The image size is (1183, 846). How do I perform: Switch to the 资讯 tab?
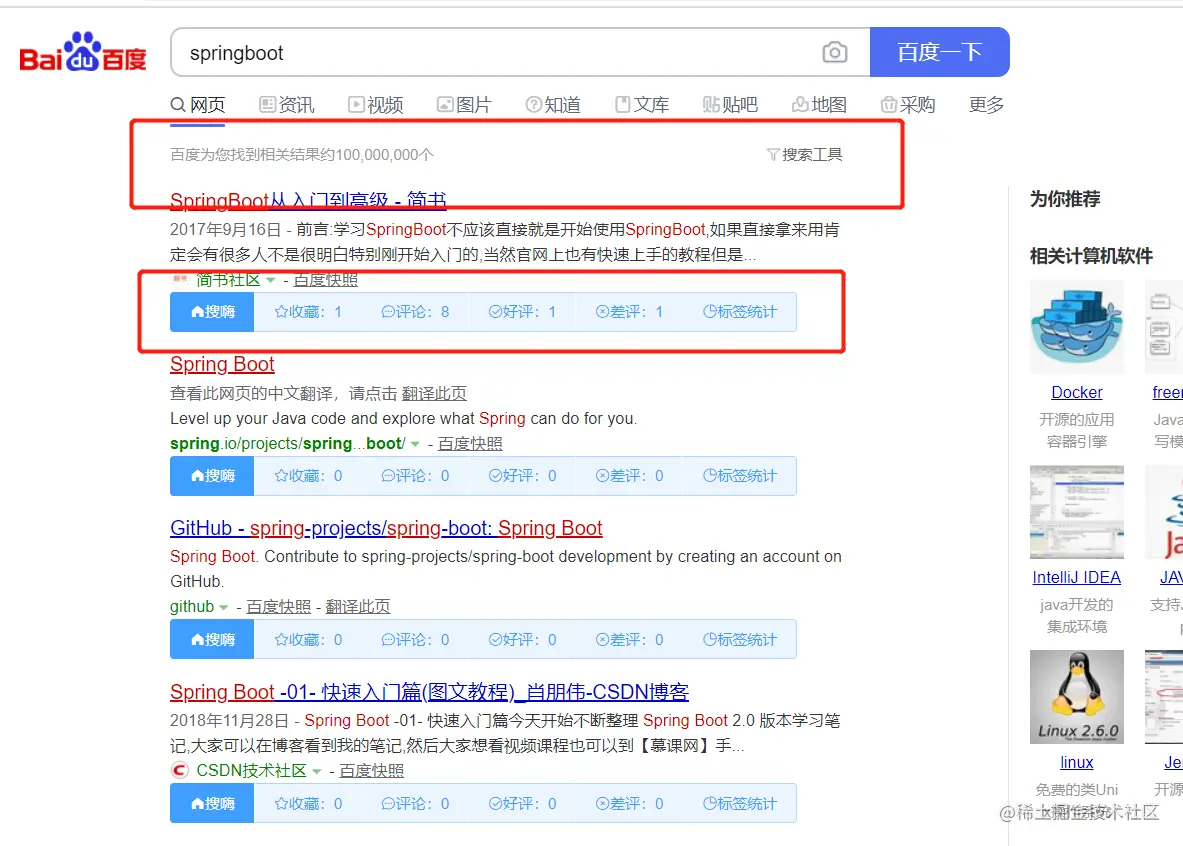(287, 105)
